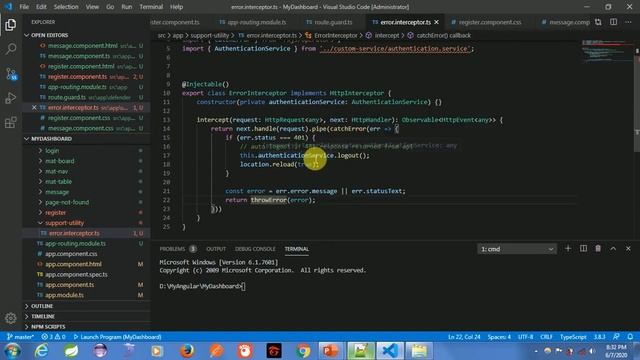Expand the page-not-found folder
The height and width of the screenshot is (360, 640).
67,202
